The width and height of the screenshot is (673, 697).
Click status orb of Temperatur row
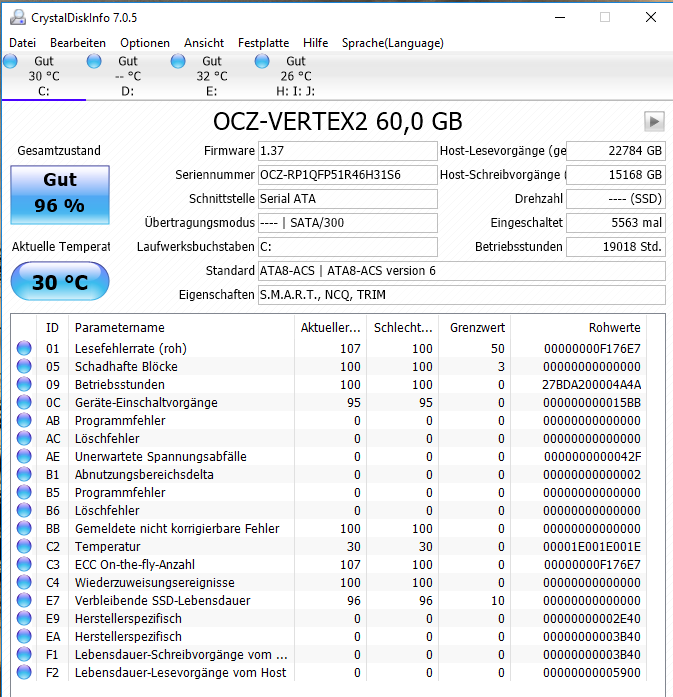pyautogui.click(x=24, y=546)
